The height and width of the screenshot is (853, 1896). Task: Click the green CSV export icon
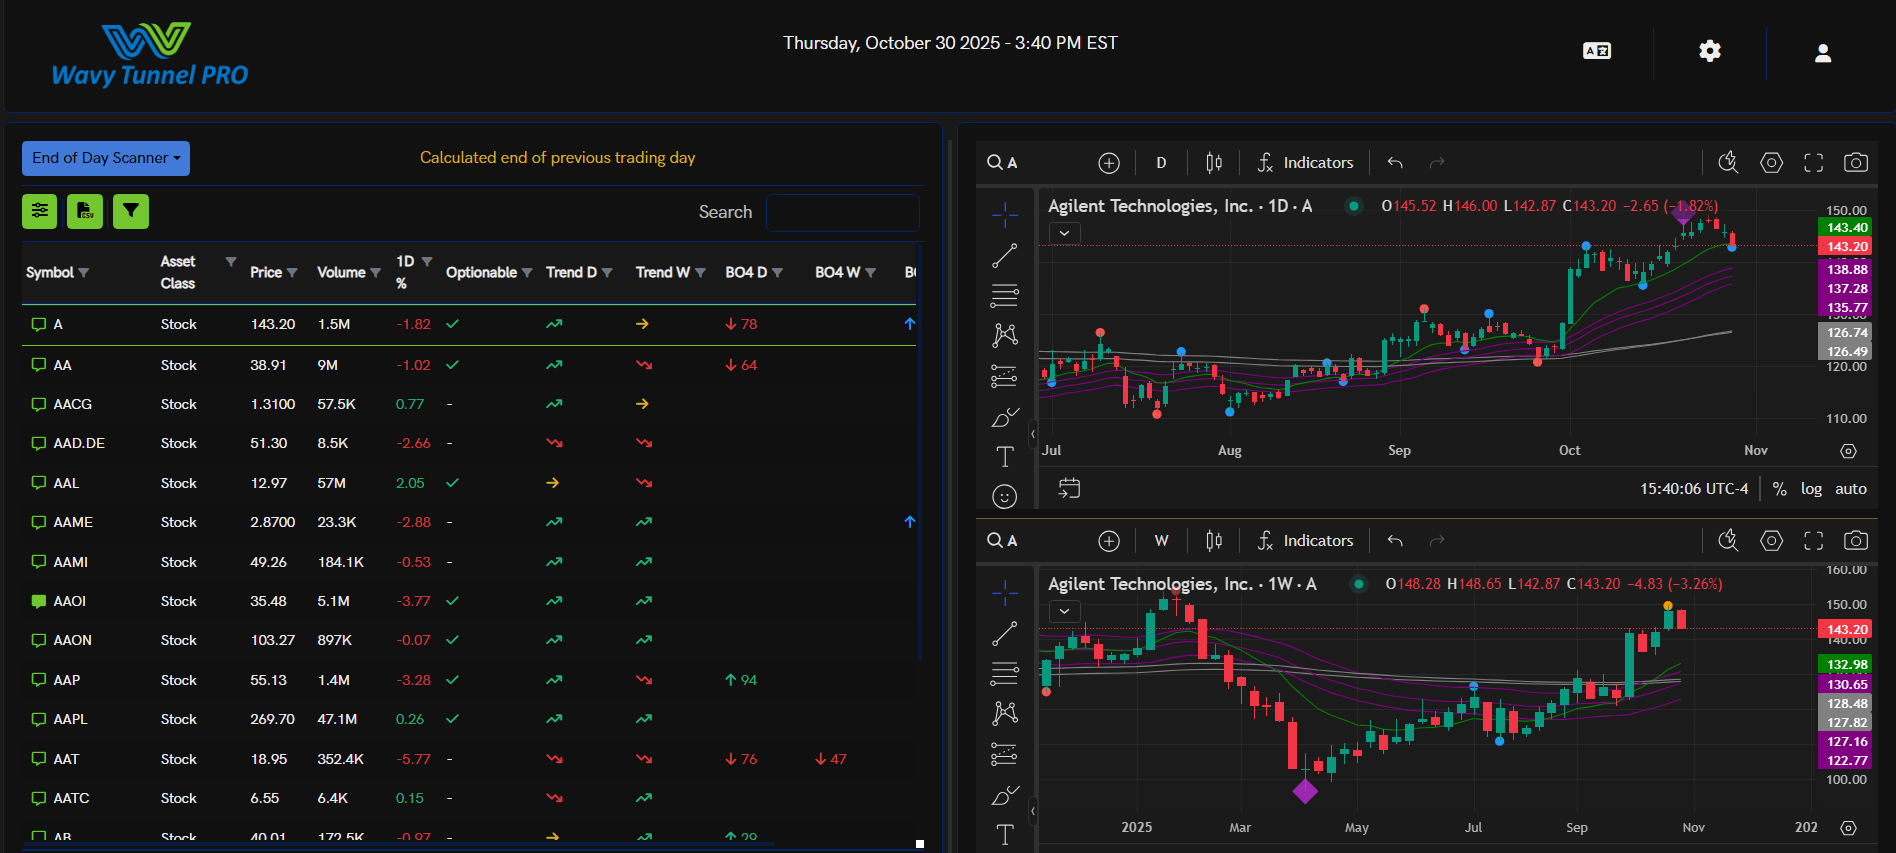click(x=85, y=211)
